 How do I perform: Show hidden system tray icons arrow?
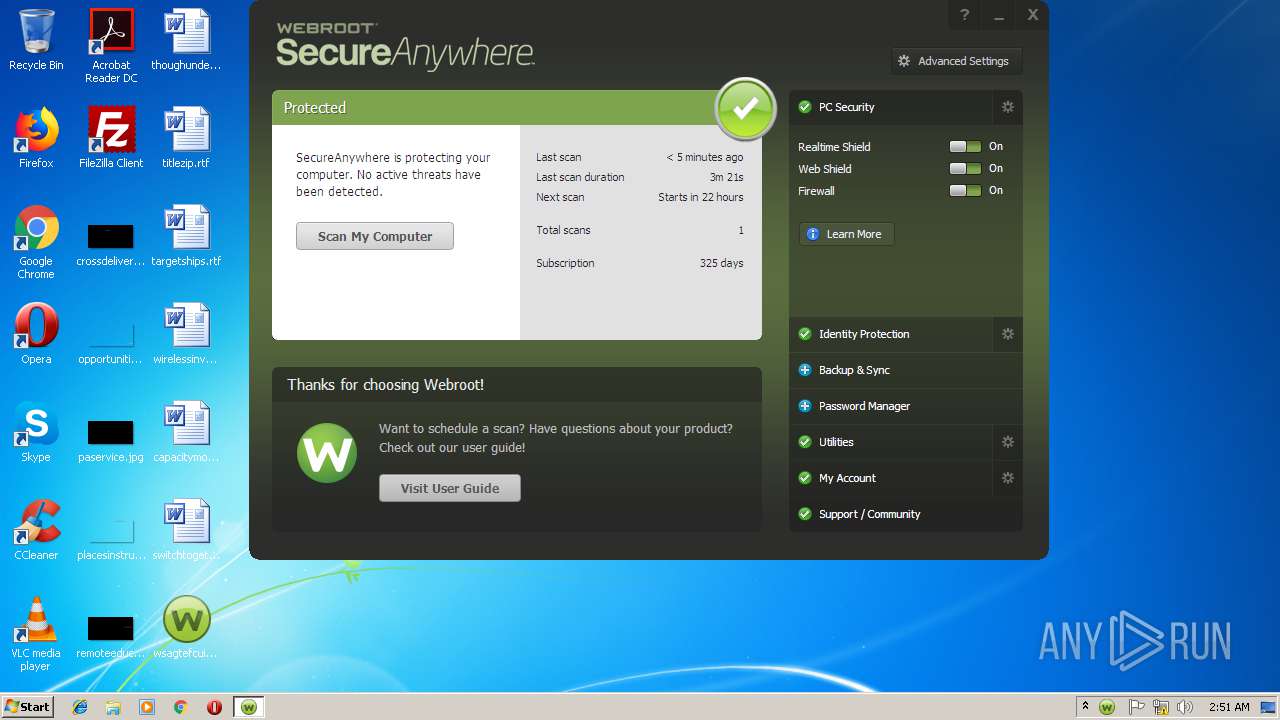point(1085,706)
